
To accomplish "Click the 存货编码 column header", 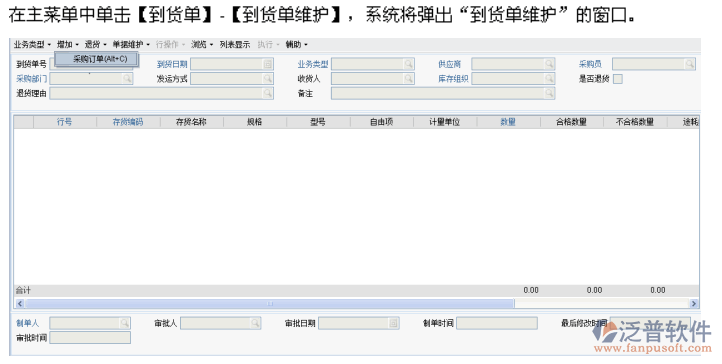I will coord(128,122).
